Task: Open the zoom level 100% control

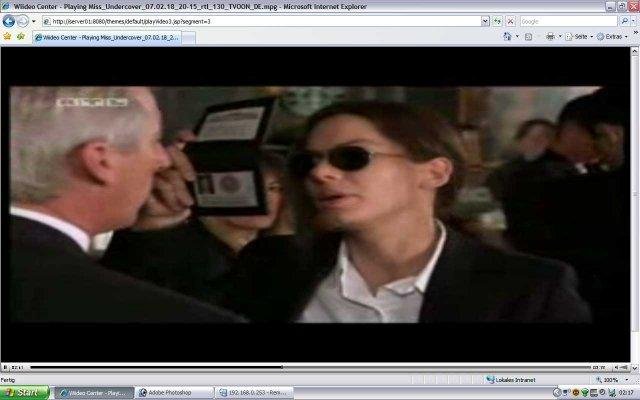Action: 612,380
